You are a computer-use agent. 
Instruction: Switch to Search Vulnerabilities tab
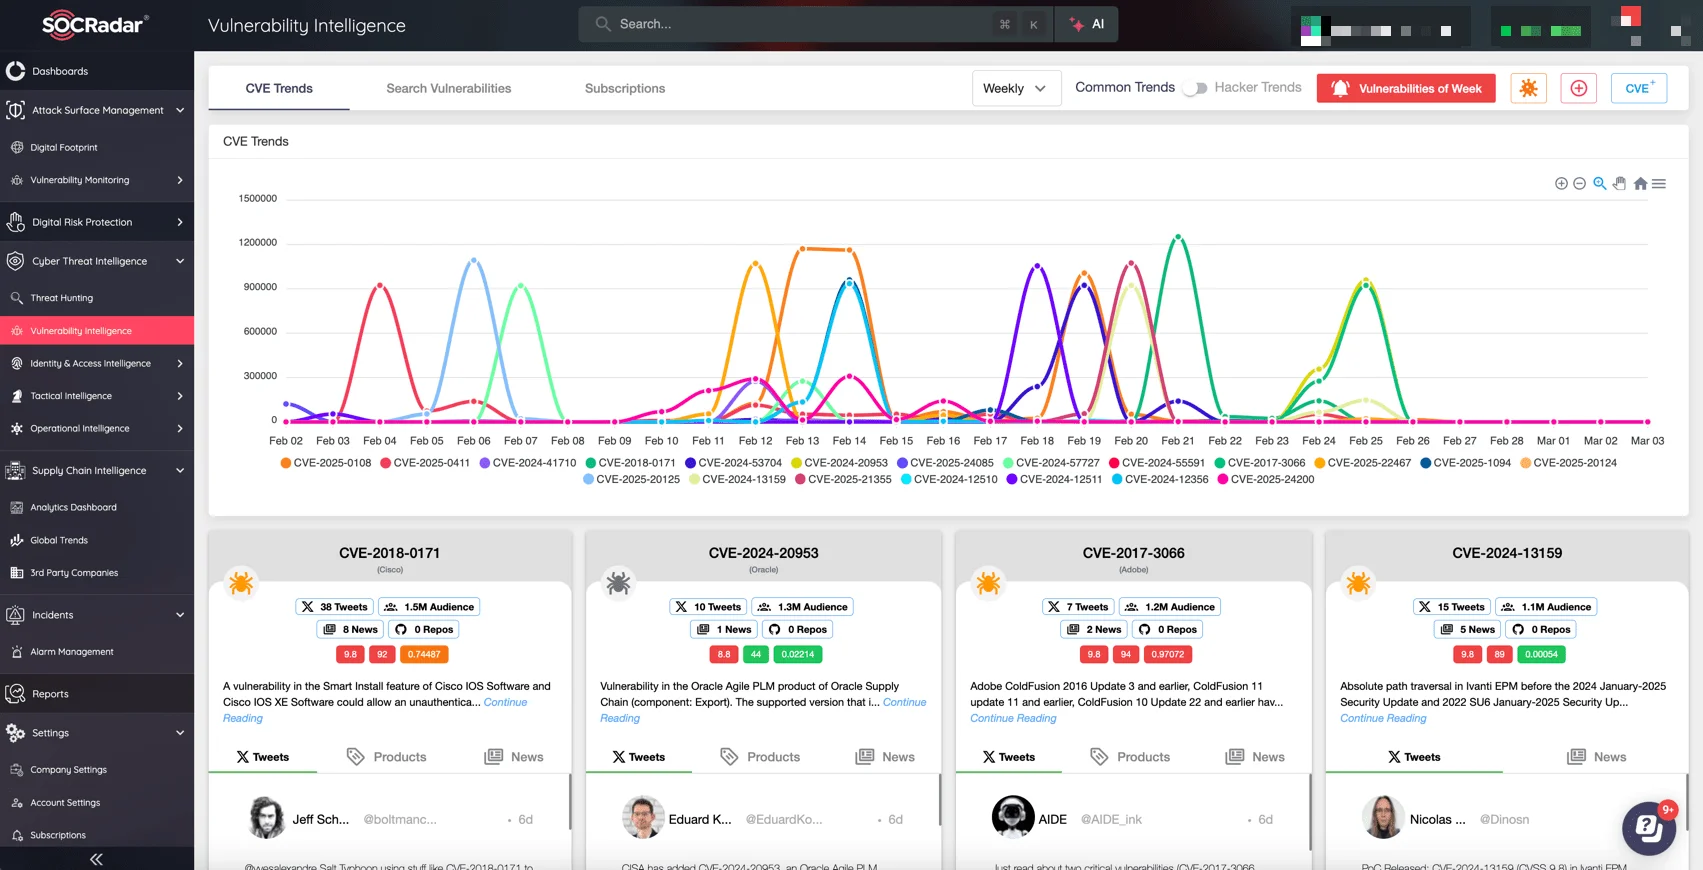[448, 88]
